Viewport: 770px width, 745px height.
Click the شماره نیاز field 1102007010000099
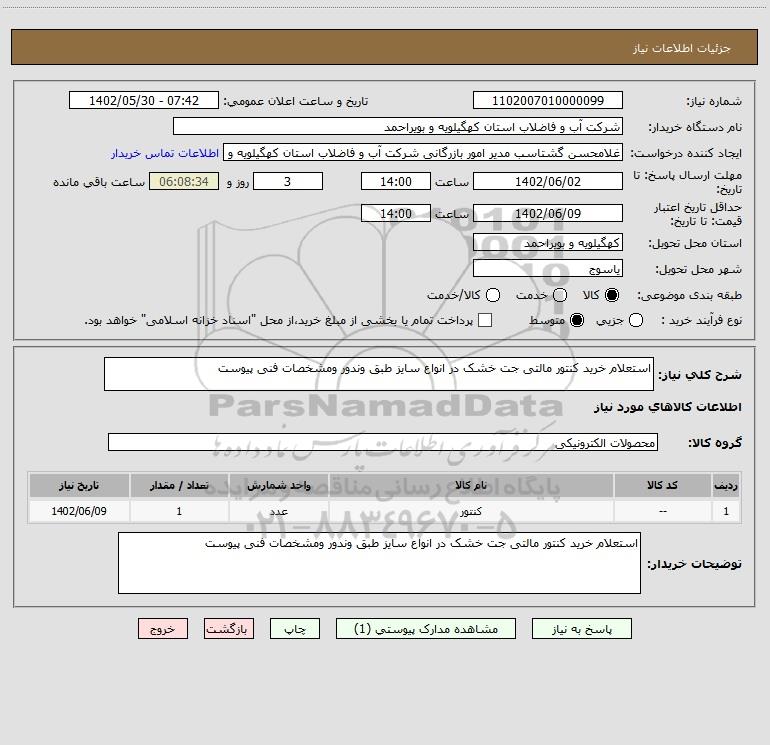tap(548, 100)
